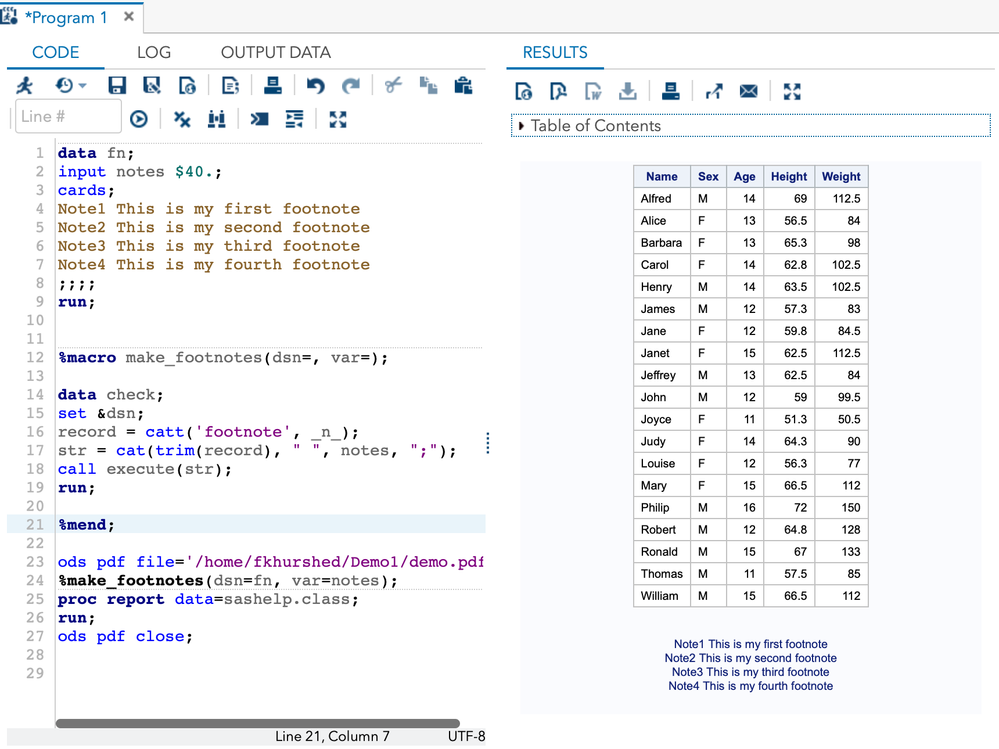Print the code using the printer icon
The height and width of the screenshot is (749, 999).
point(272,86)
